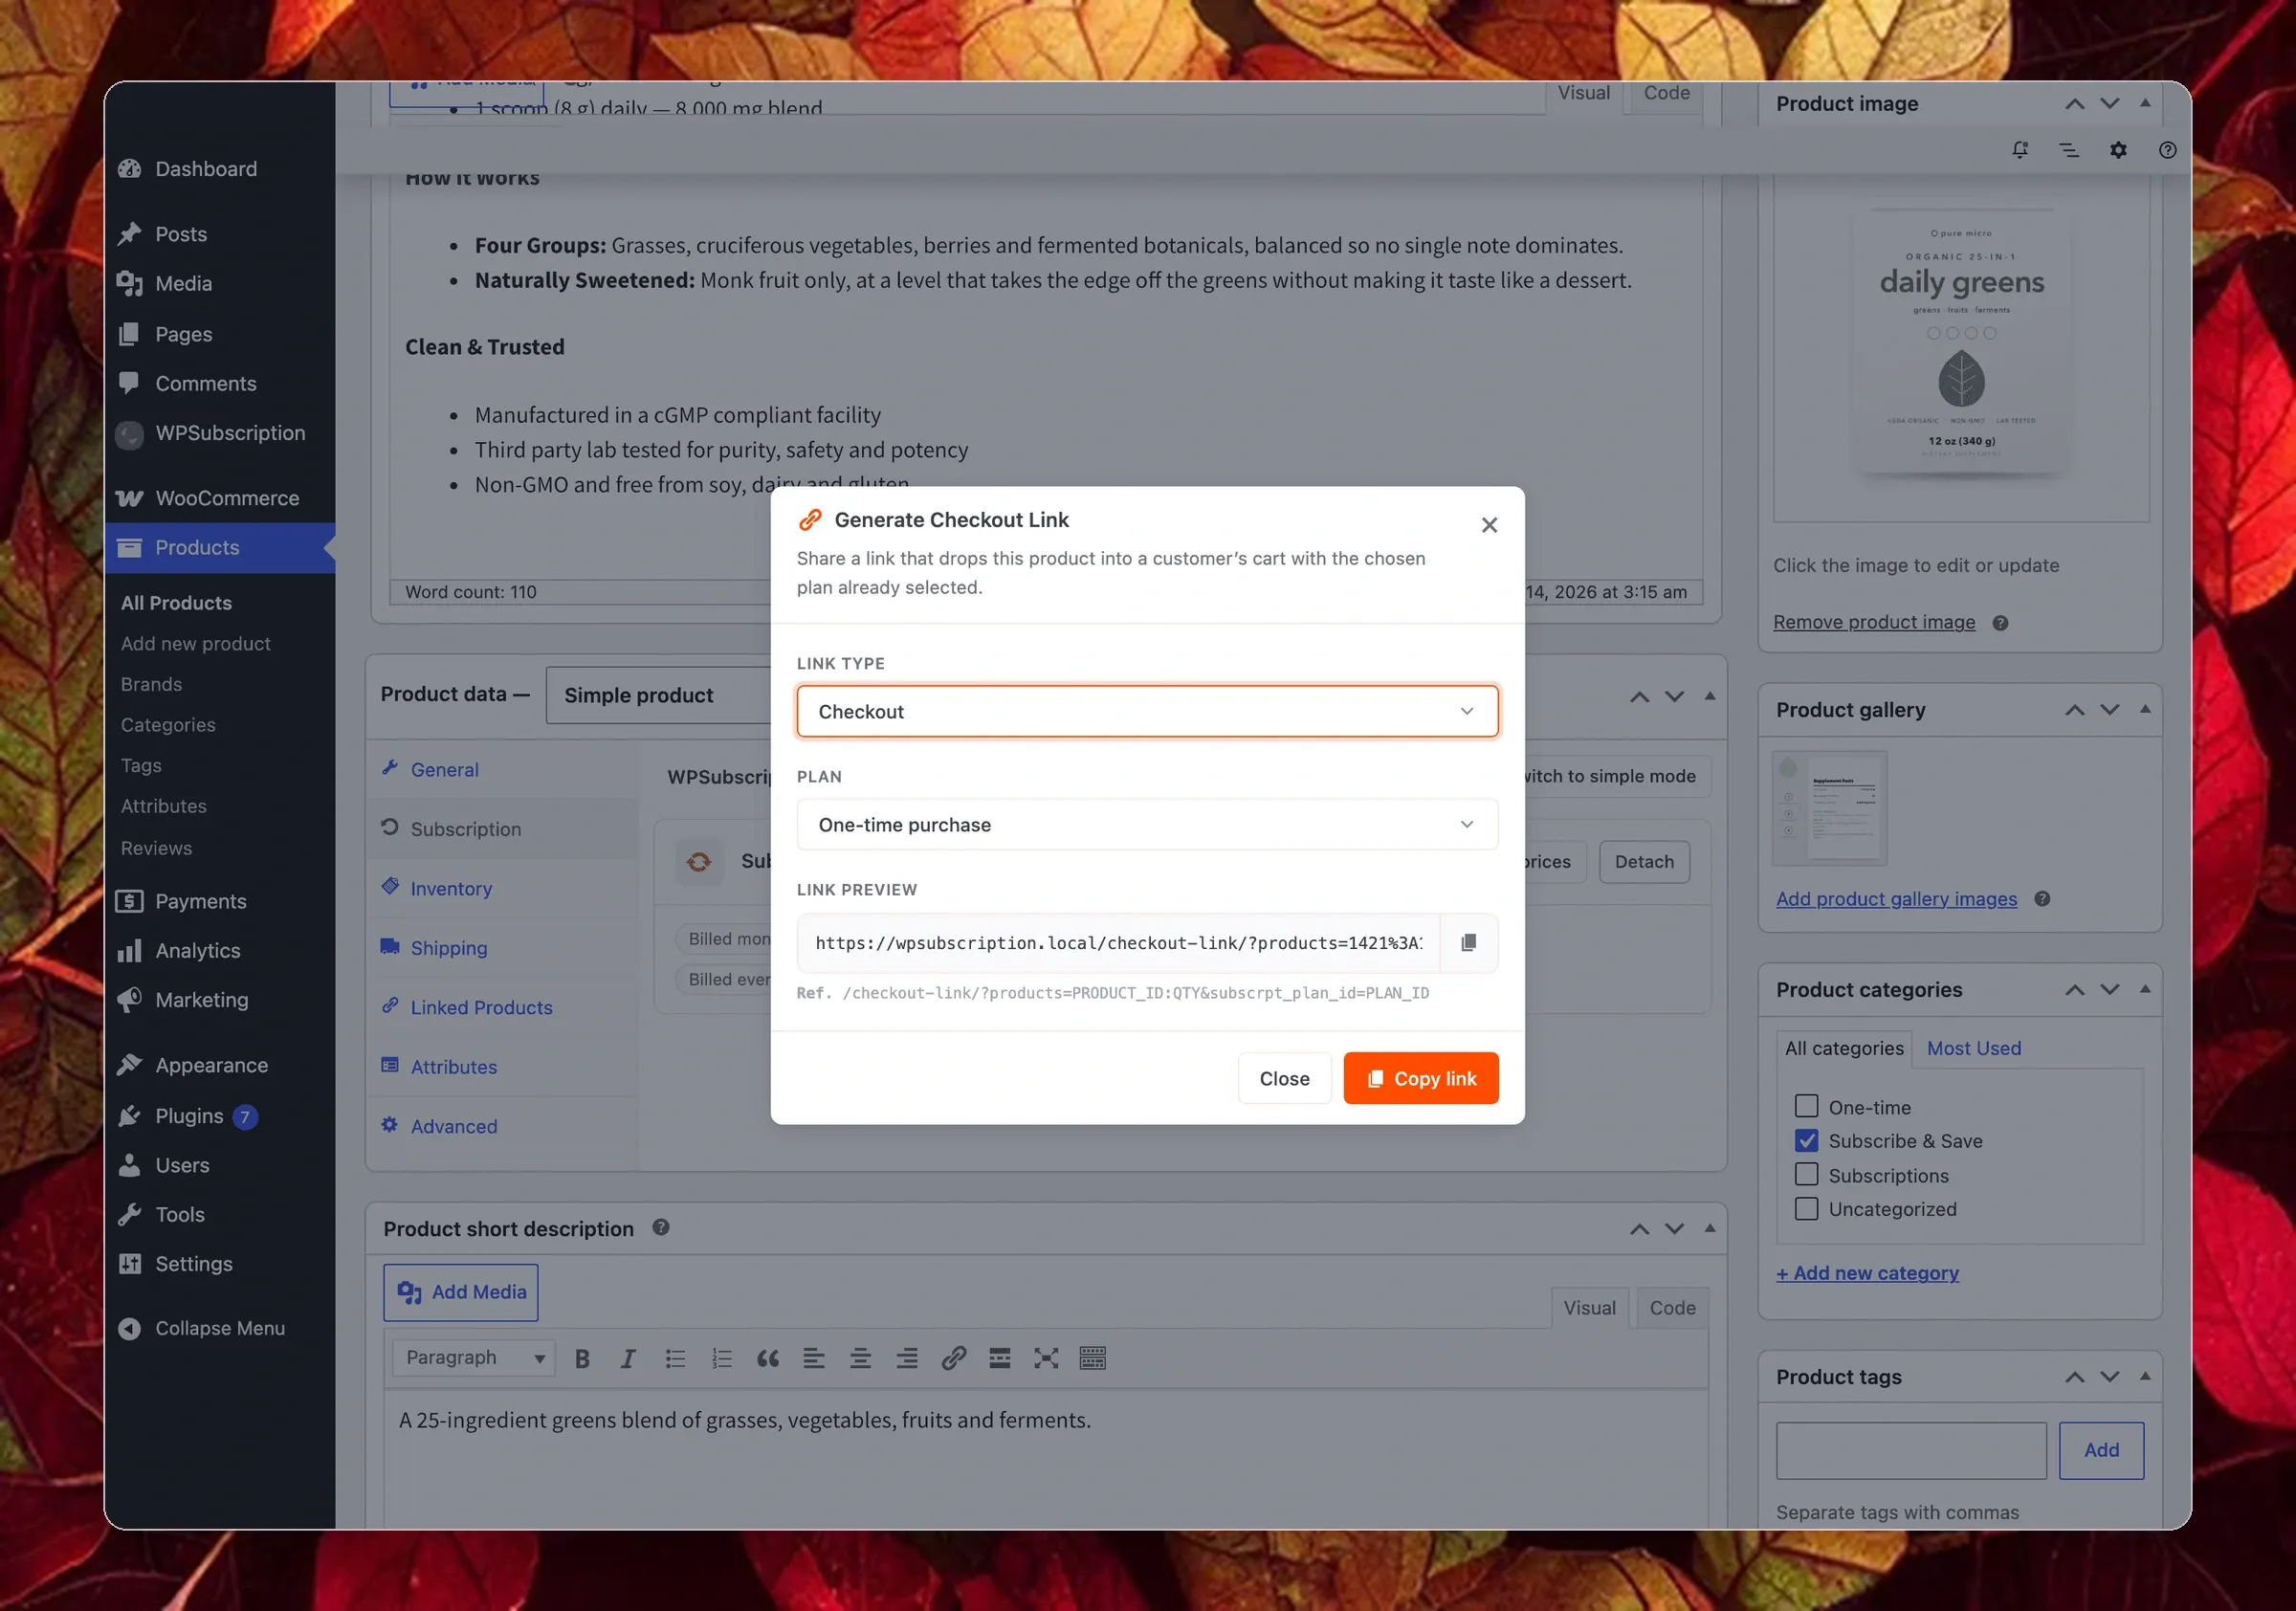The height and width of the screenshot is (1611, 2296).
Task: Click the Close button in the dialog
Action: point(1284,1078)
